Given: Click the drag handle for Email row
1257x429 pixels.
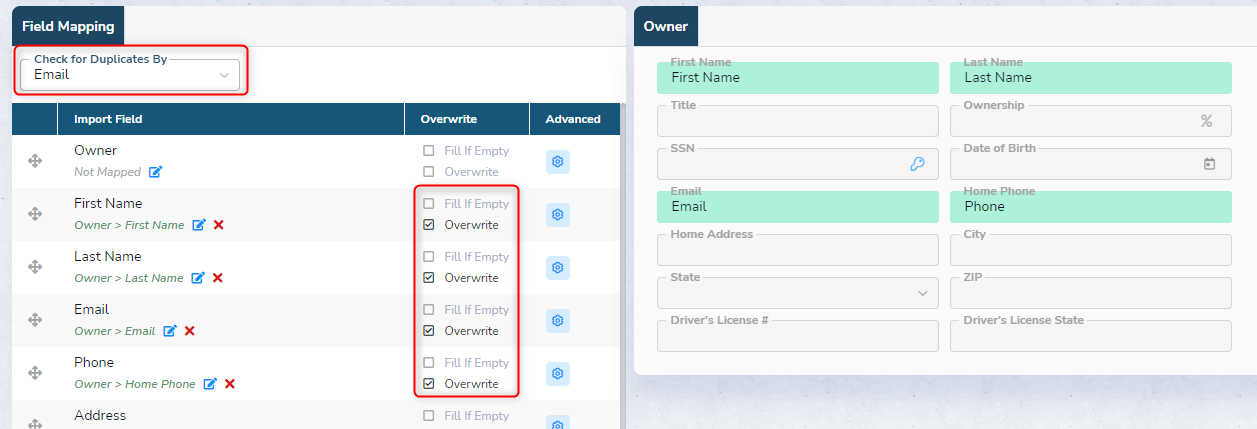Looking at the screenshot, I should coord(35,320).
